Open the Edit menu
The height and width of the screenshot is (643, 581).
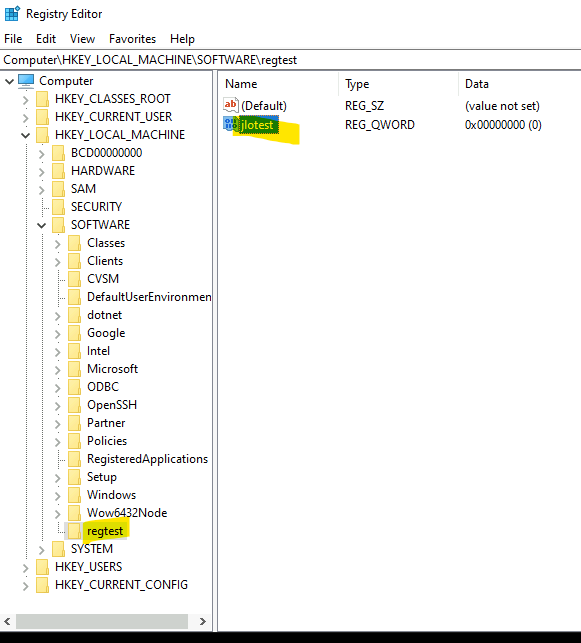[46, 39]
